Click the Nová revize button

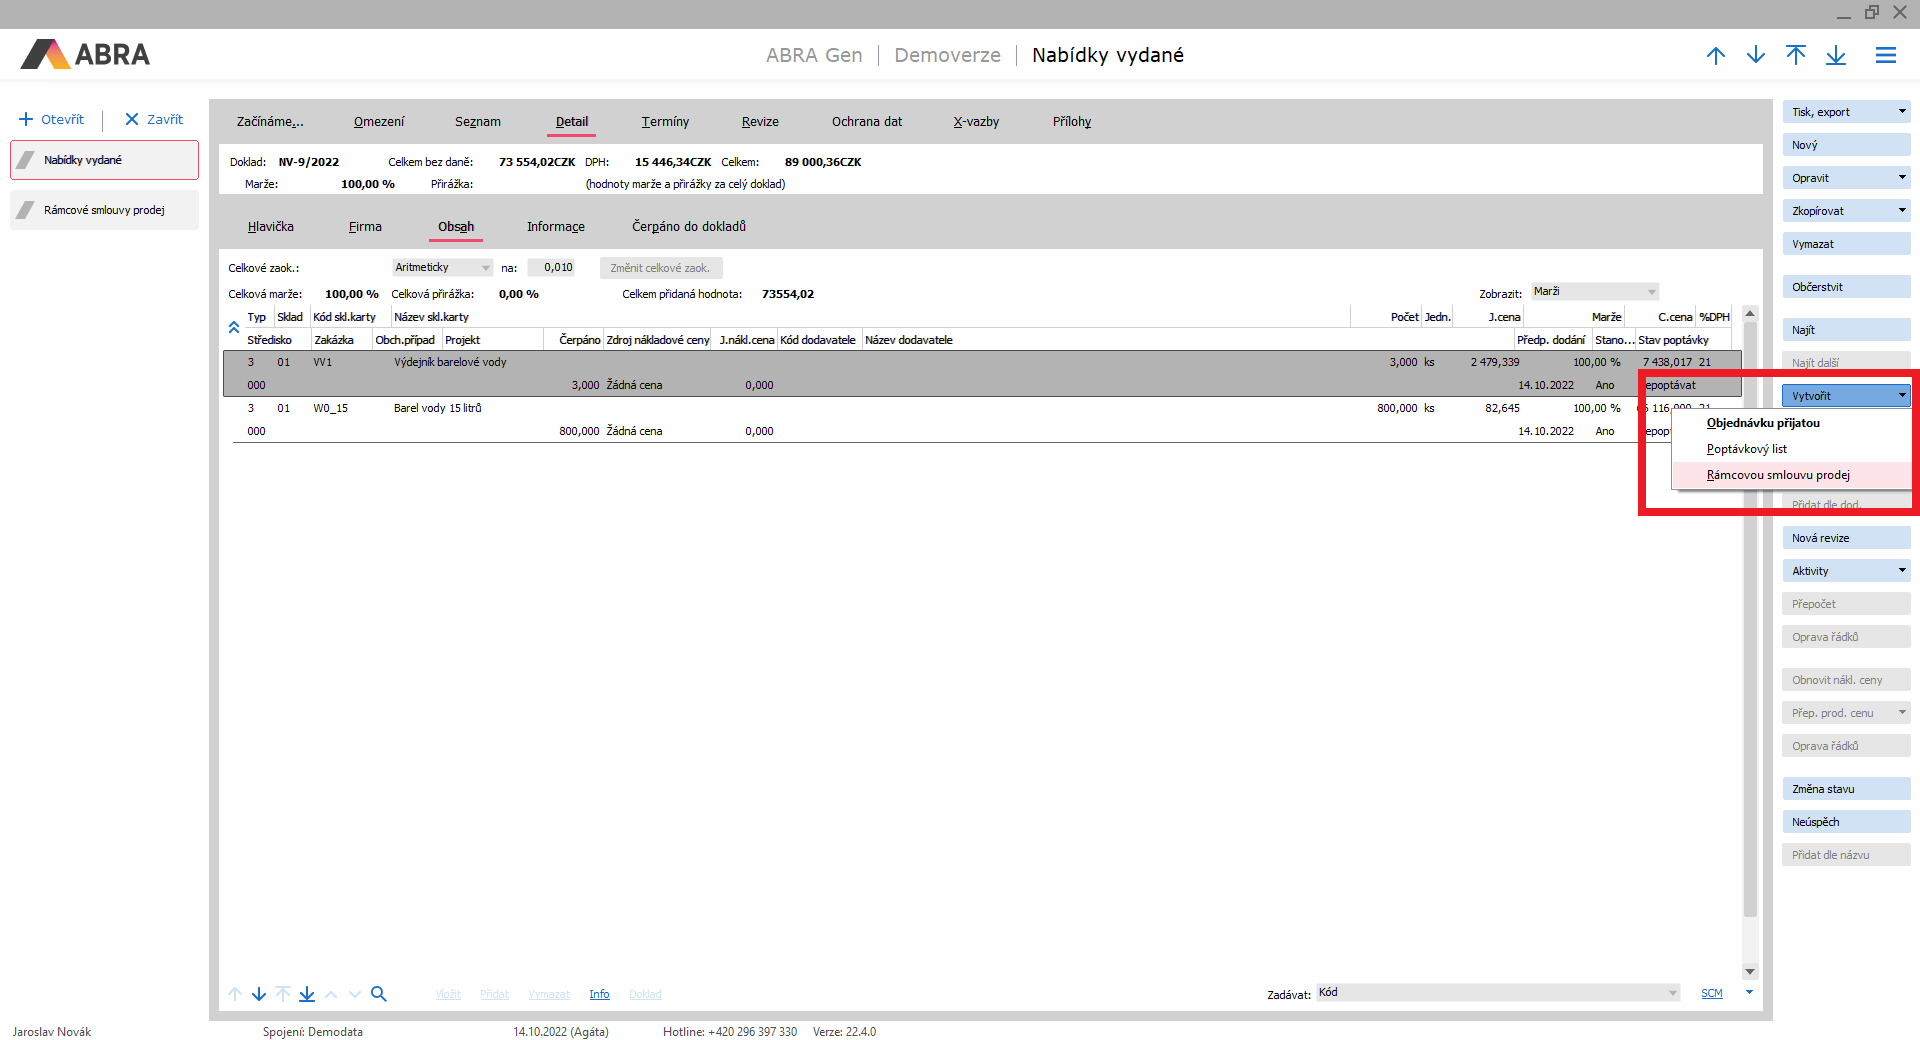[1845, 538]
